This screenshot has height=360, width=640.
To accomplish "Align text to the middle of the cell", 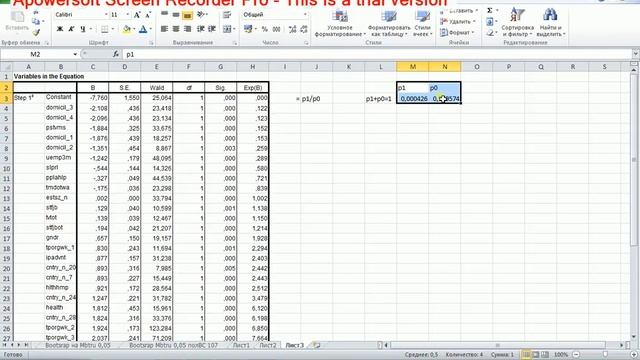I will (x=176, y=15).
